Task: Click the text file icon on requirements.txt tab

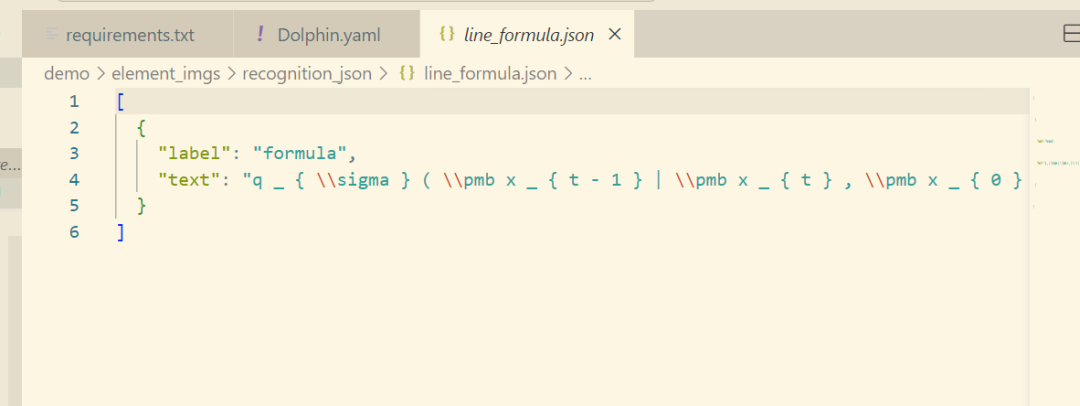Action: point(51,34)
